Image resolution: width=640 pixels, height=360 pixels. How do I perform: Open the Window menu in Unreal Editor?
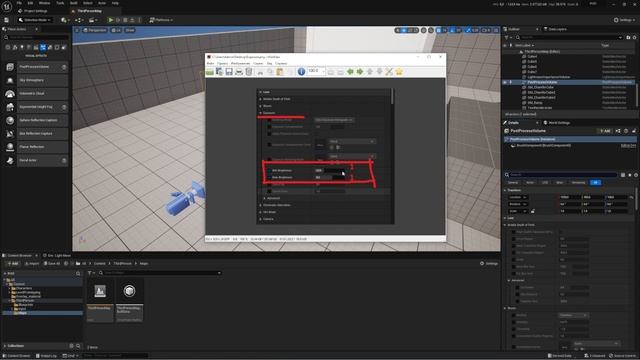[44, 3]
